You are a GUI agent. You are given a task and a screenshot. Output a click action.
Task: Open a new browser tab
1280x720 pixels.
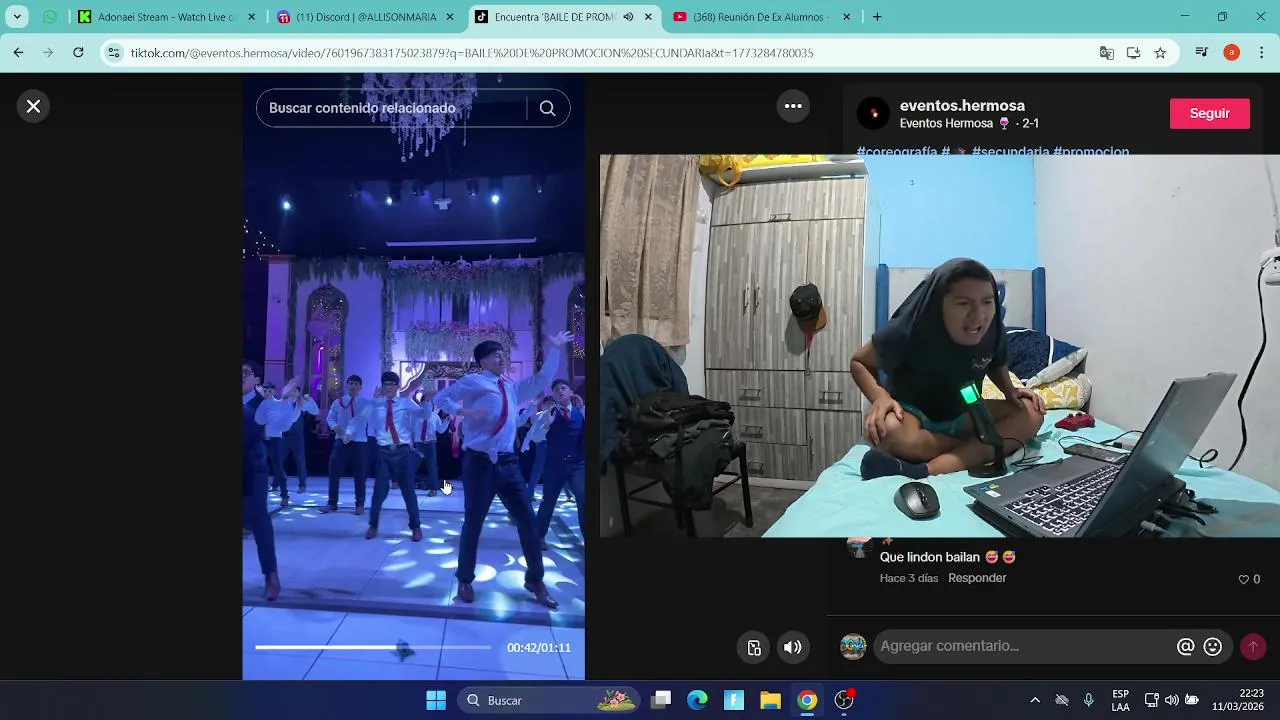click(877, 17)
